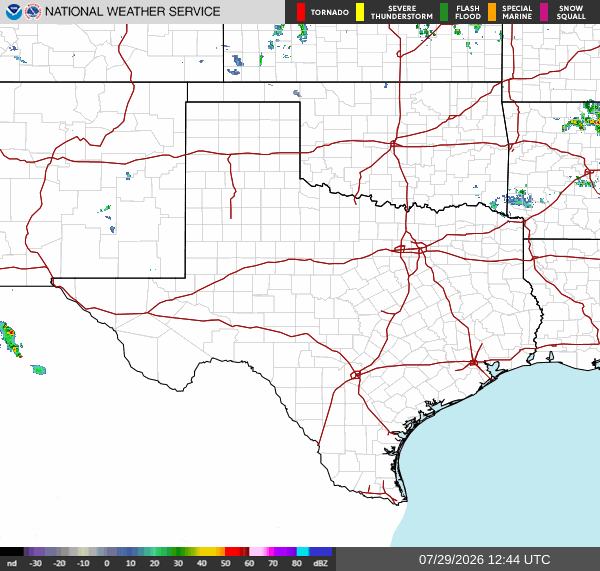
Task: Click the SEVERE THUNDERSTORM legend label
Action: 402,12
